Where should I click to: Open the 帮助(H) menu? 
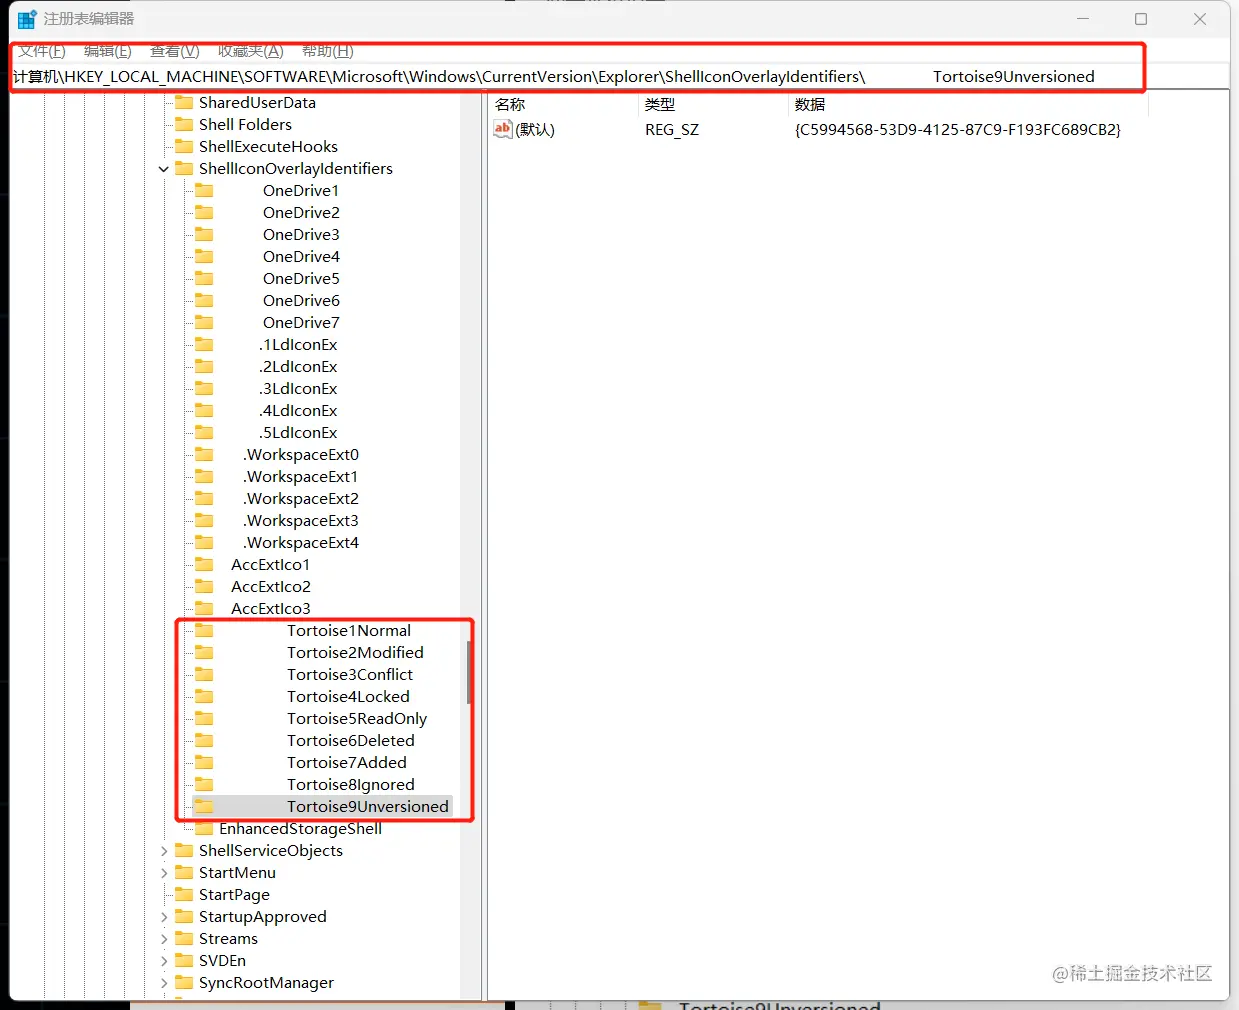[x=328, y=51]
